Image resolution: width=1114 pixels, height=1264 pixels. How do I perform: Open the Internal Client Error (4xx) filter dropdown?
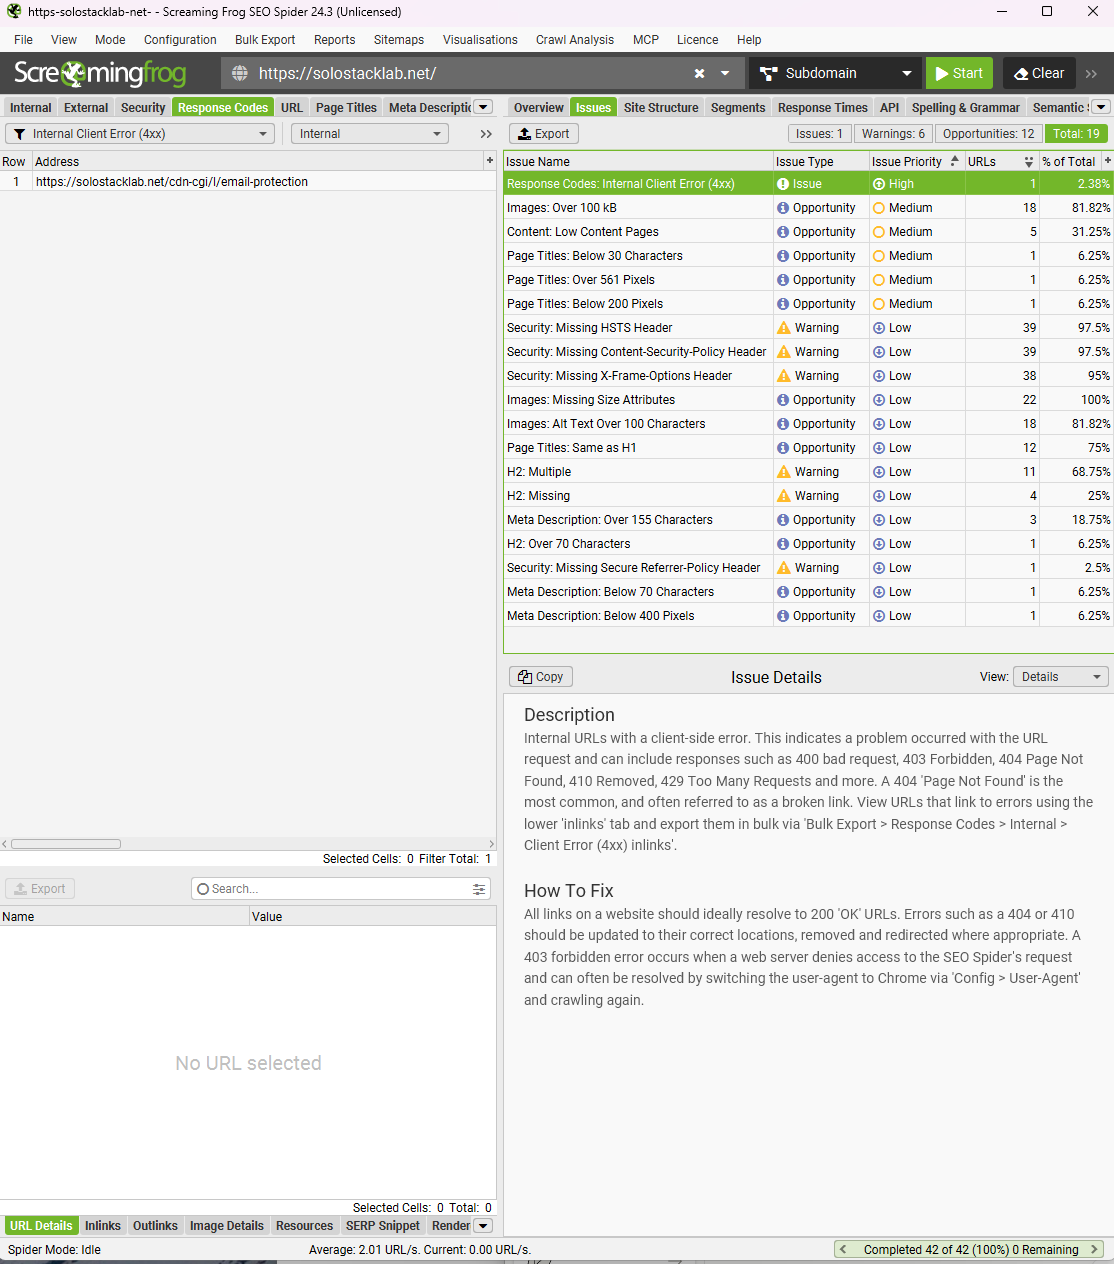coord(140,134)
